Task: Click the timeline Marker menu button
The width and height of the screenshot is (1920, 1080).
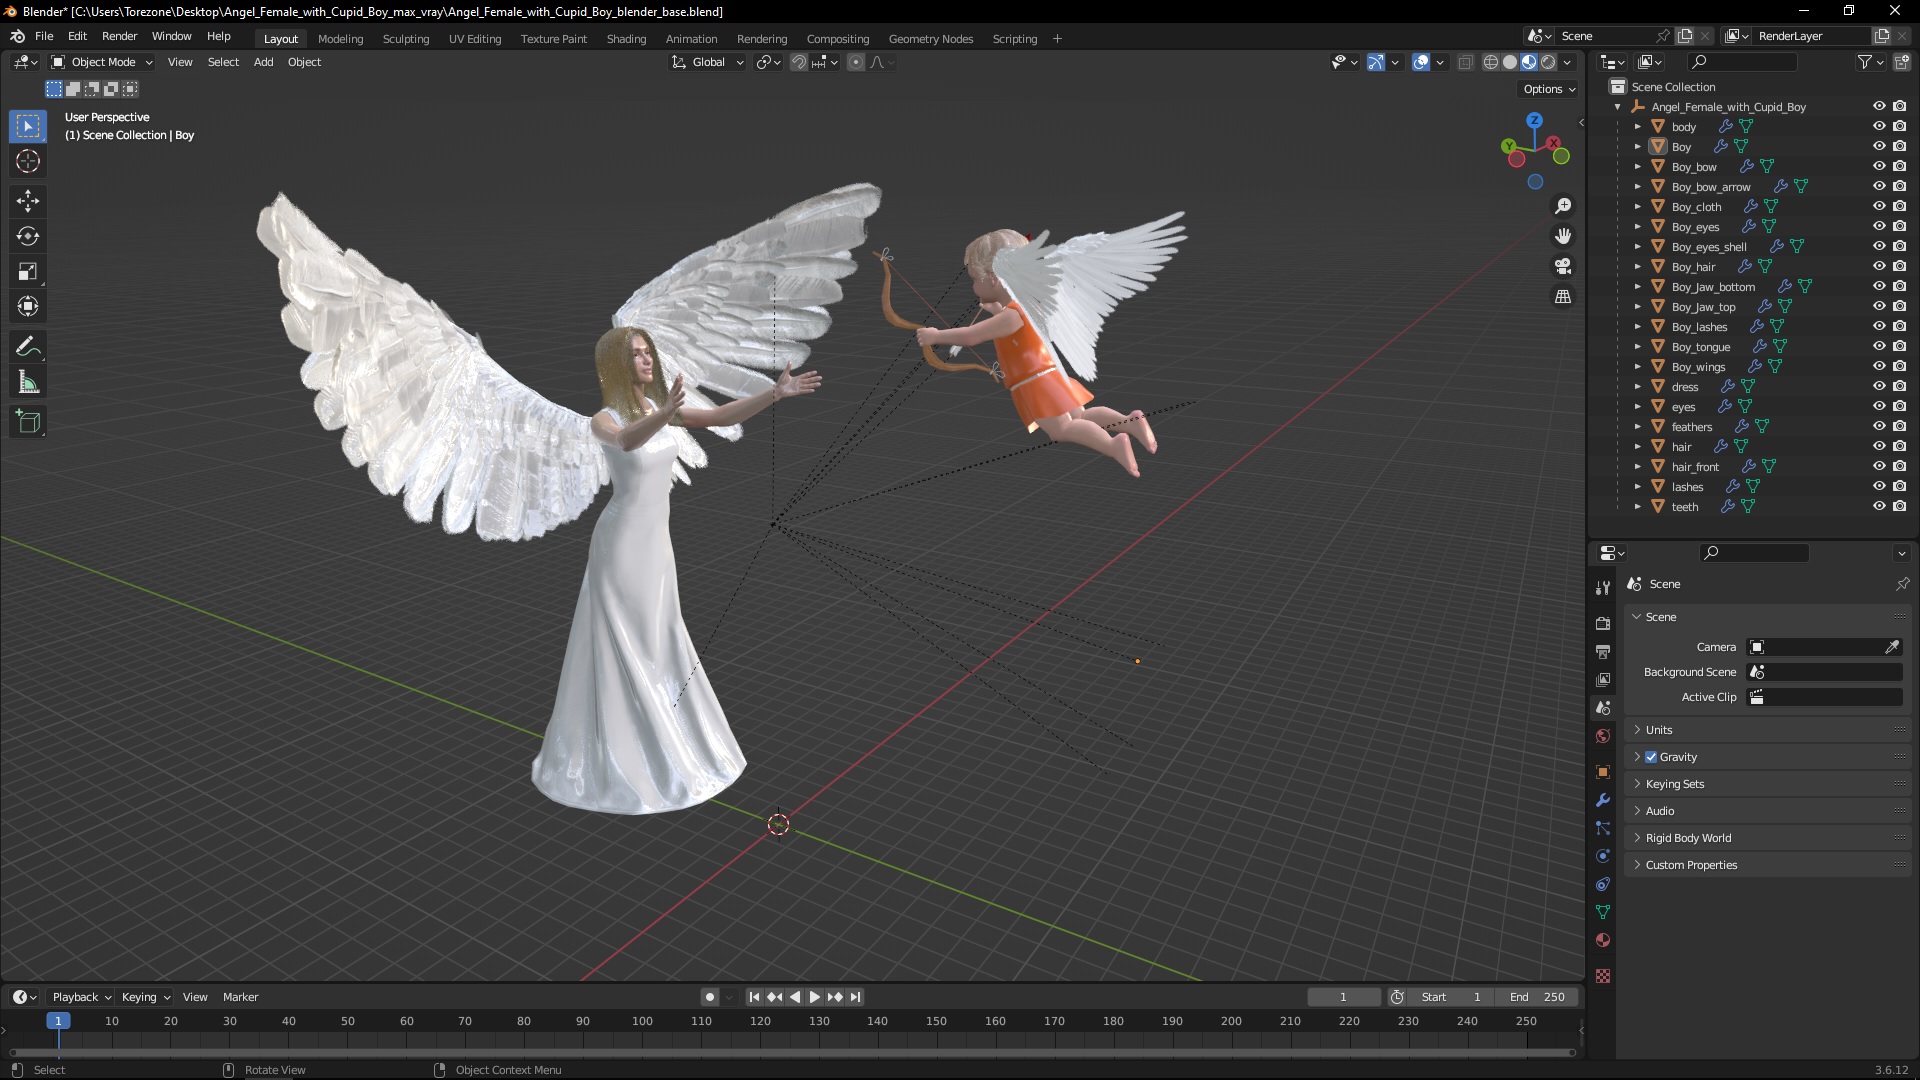Action: pos(240,997)
